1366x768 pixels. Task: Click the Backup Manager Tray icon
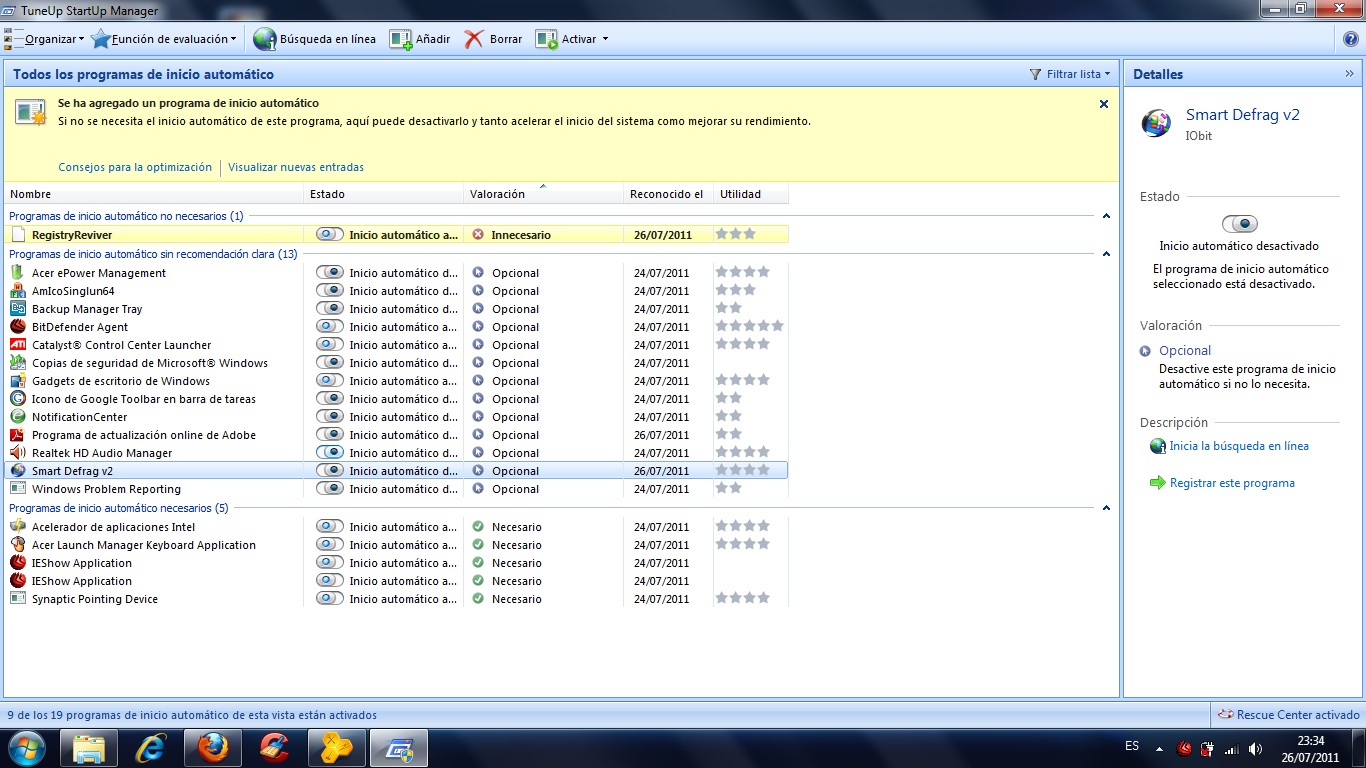pos(17,309)
